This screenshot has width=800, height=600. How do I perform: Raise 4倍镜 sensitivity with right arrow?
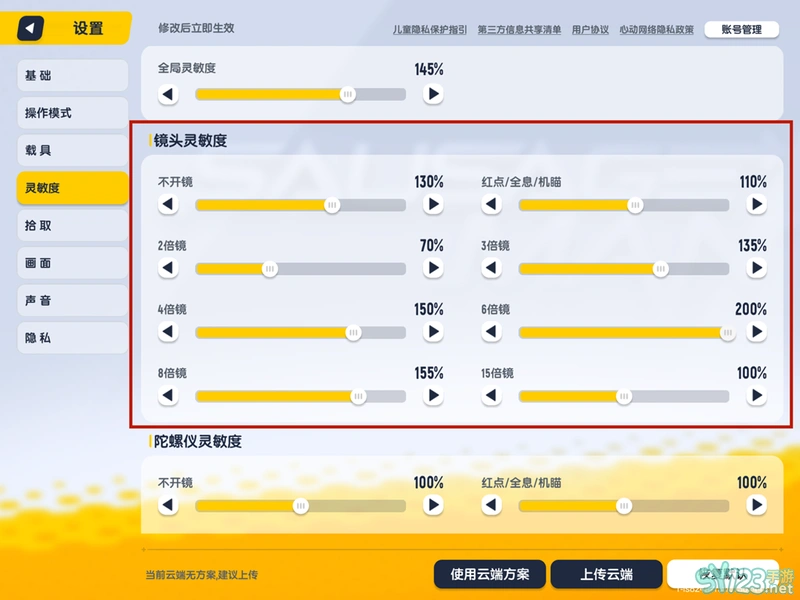coord(433,333)
